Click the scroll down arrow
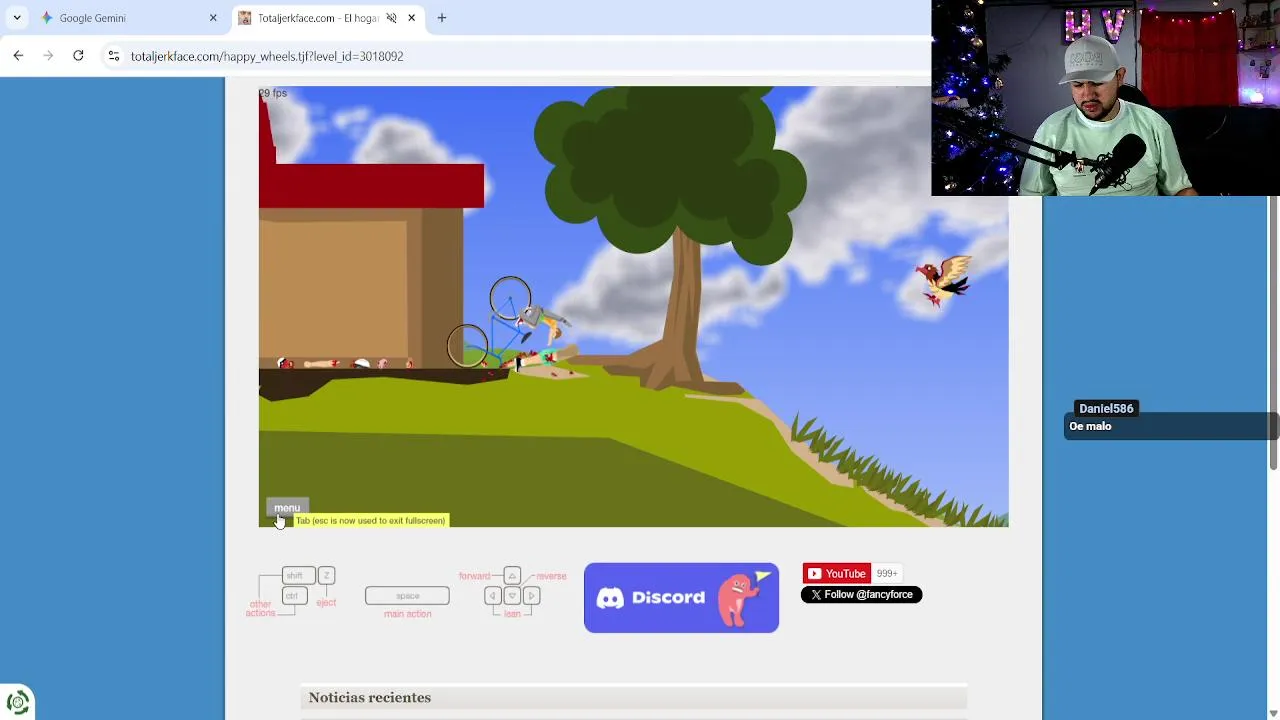Viewport: 1280px width, 720px height. (1273, 712)
